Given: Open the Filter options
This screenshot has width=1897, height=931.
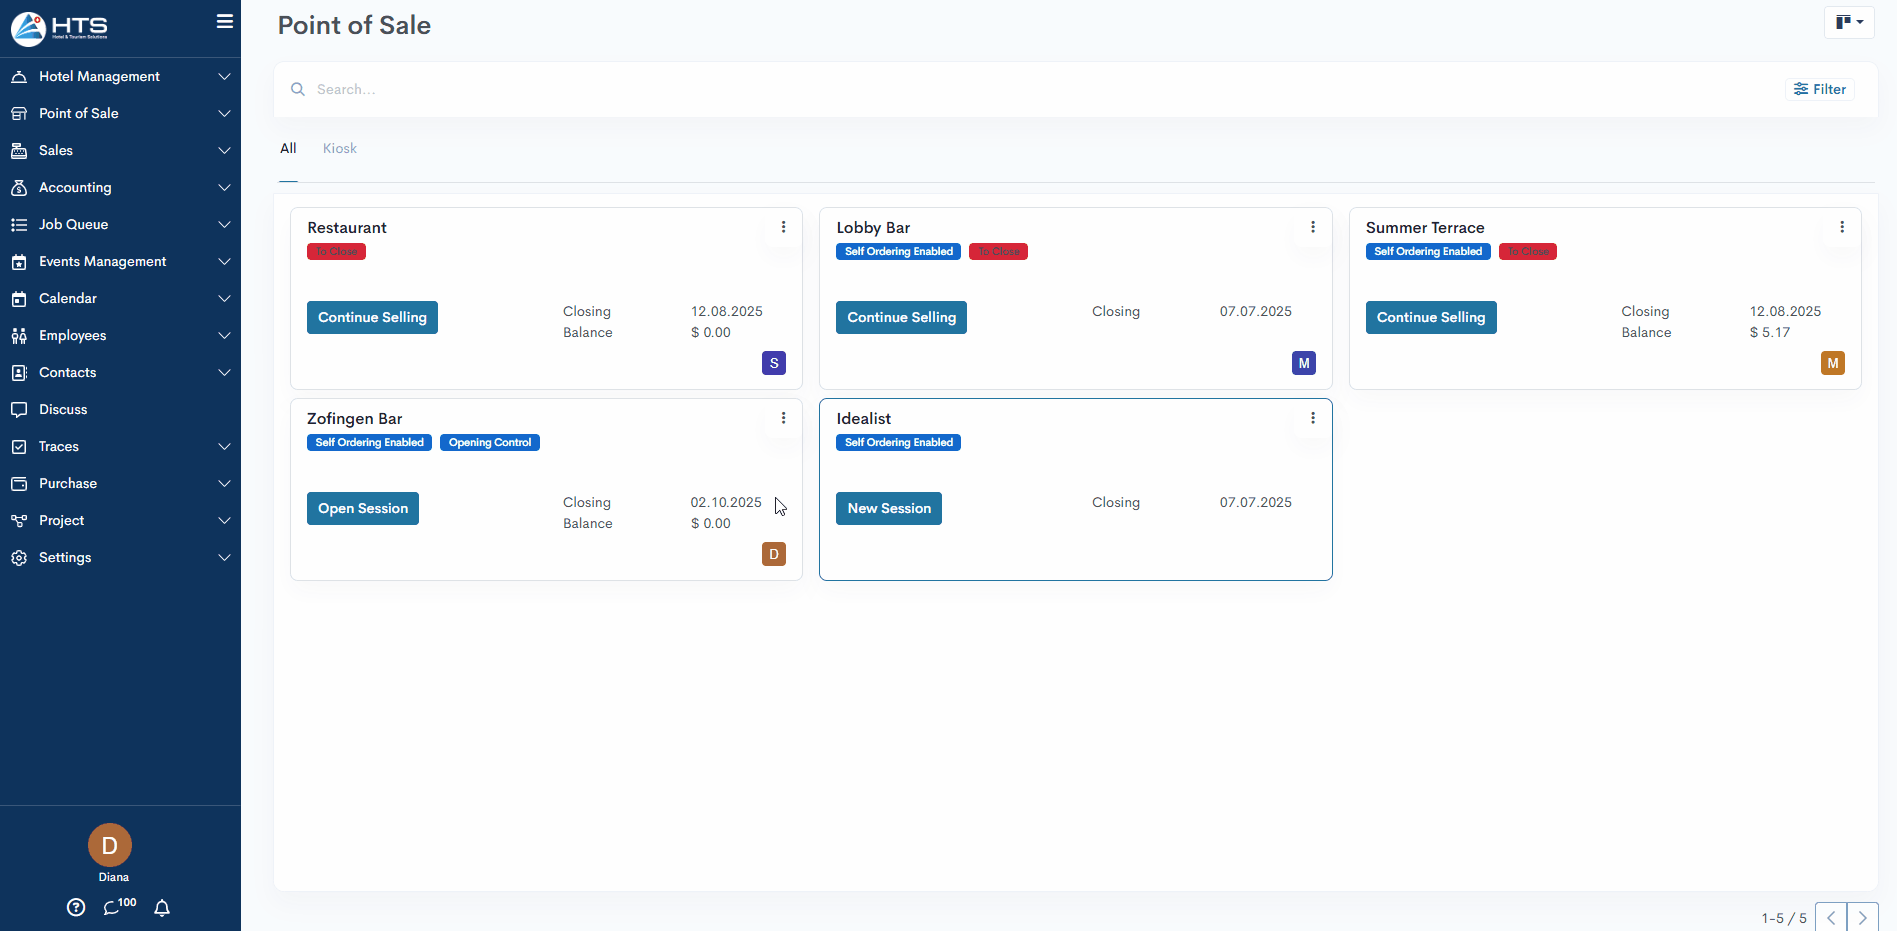Looking at the screenshot, I should click(1819, 89).
